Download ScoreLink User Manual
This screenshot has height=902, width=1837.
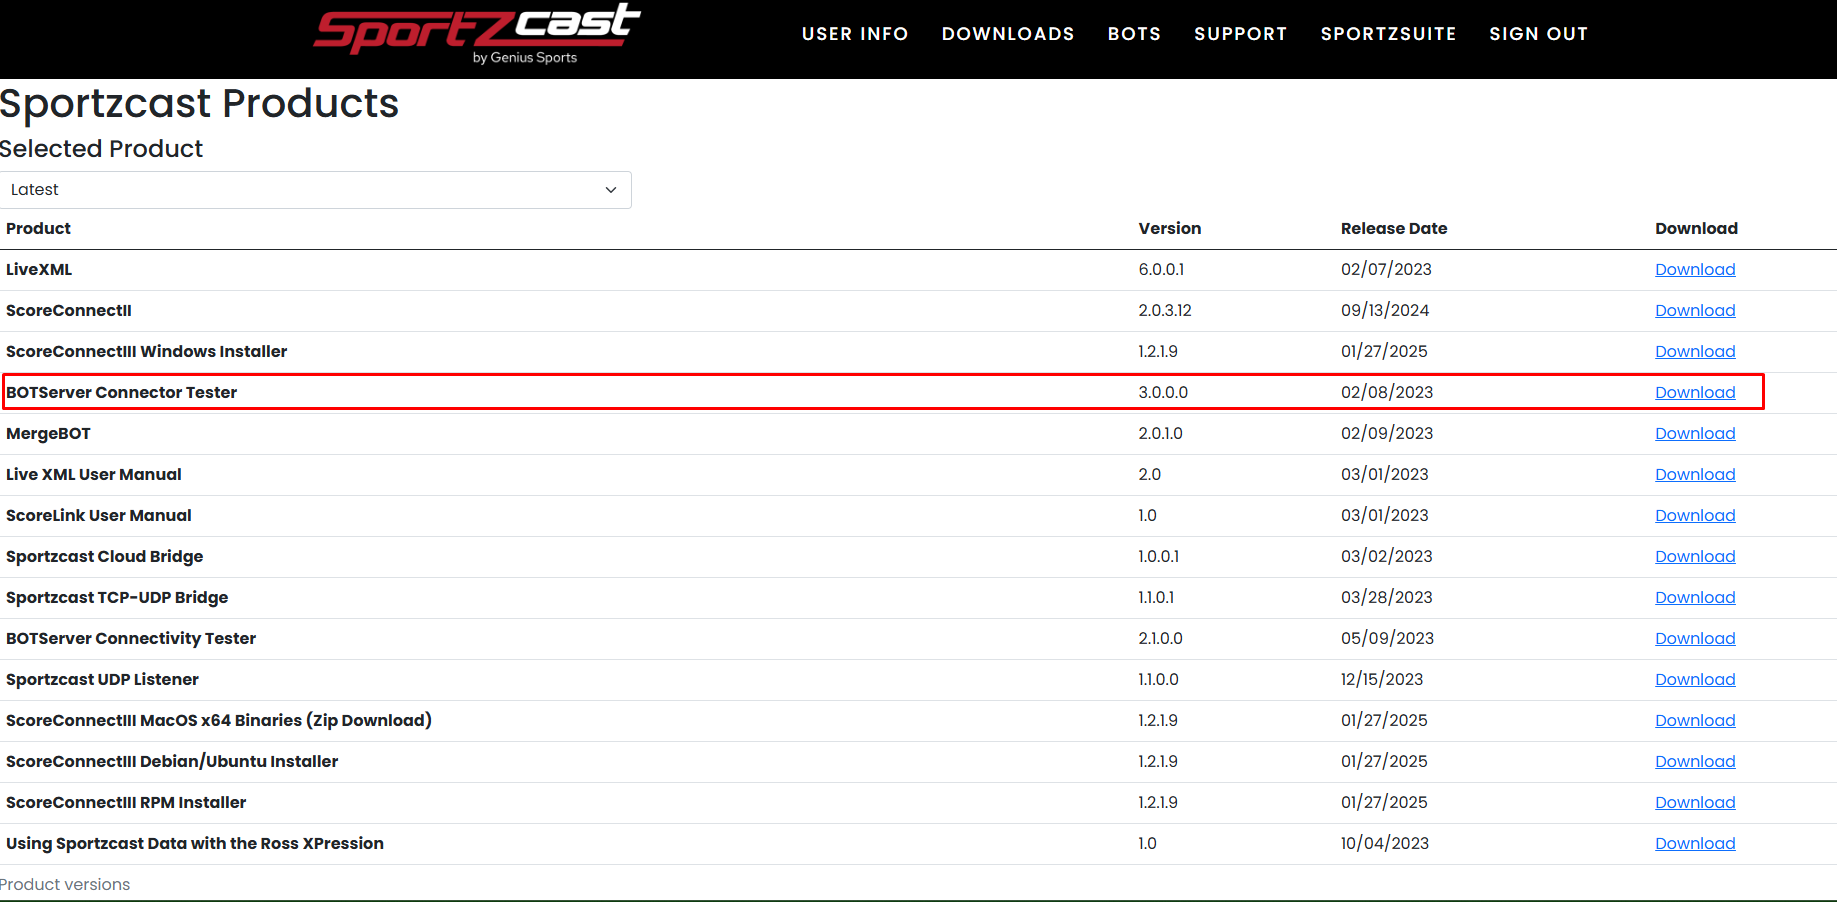point(1695,515)
